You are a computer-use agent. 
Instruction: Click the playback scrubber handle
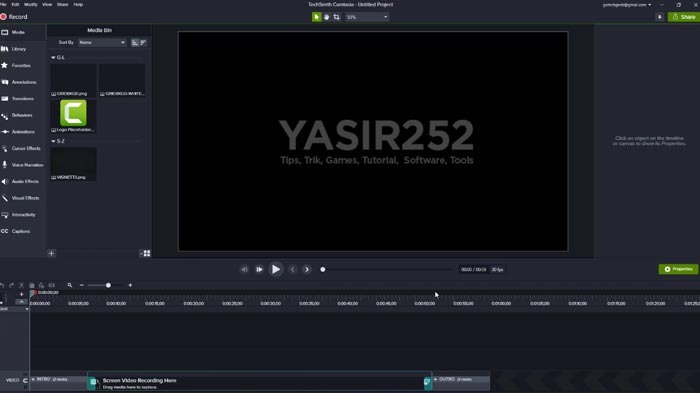coord(323,269)
